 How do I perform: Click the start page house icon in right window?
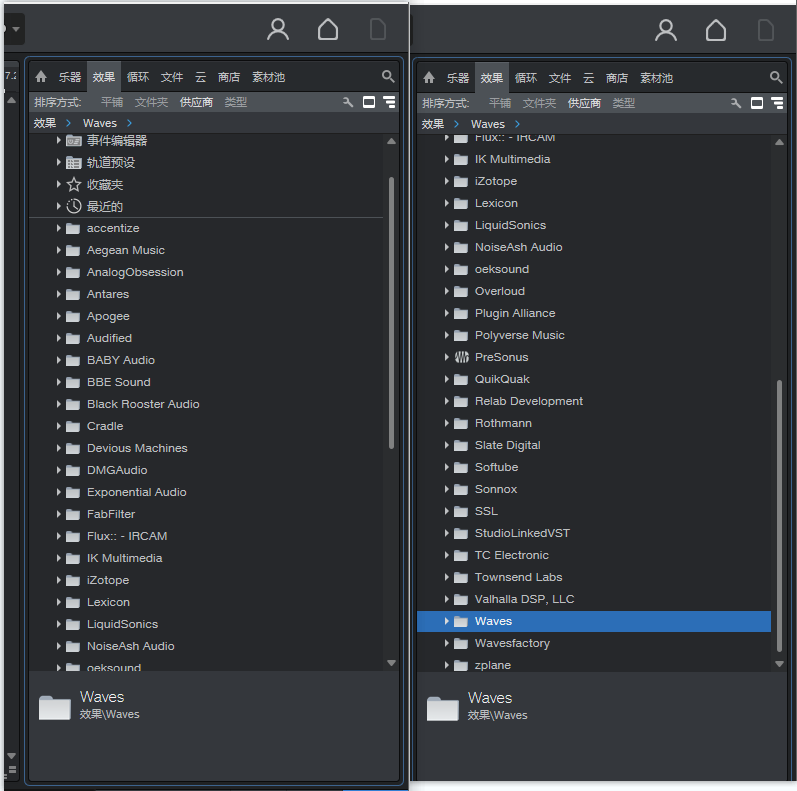716,30
